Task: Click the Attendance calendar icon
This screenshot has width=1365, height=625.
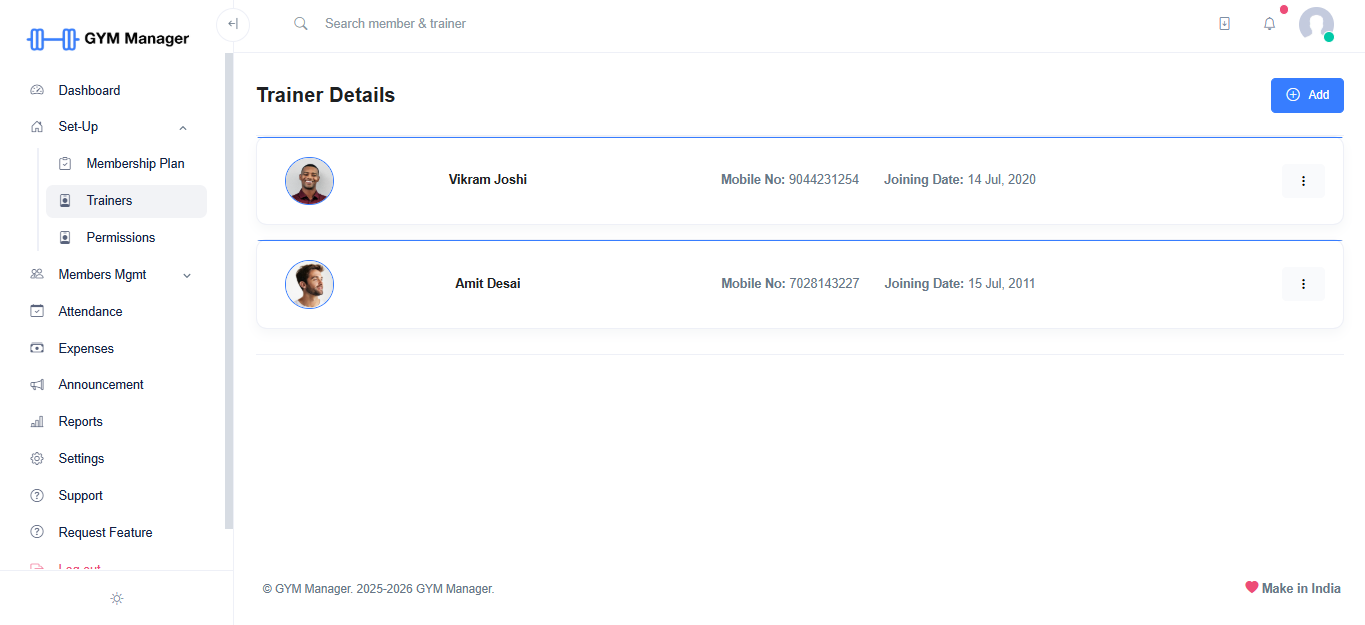Action: click(37, 311)
